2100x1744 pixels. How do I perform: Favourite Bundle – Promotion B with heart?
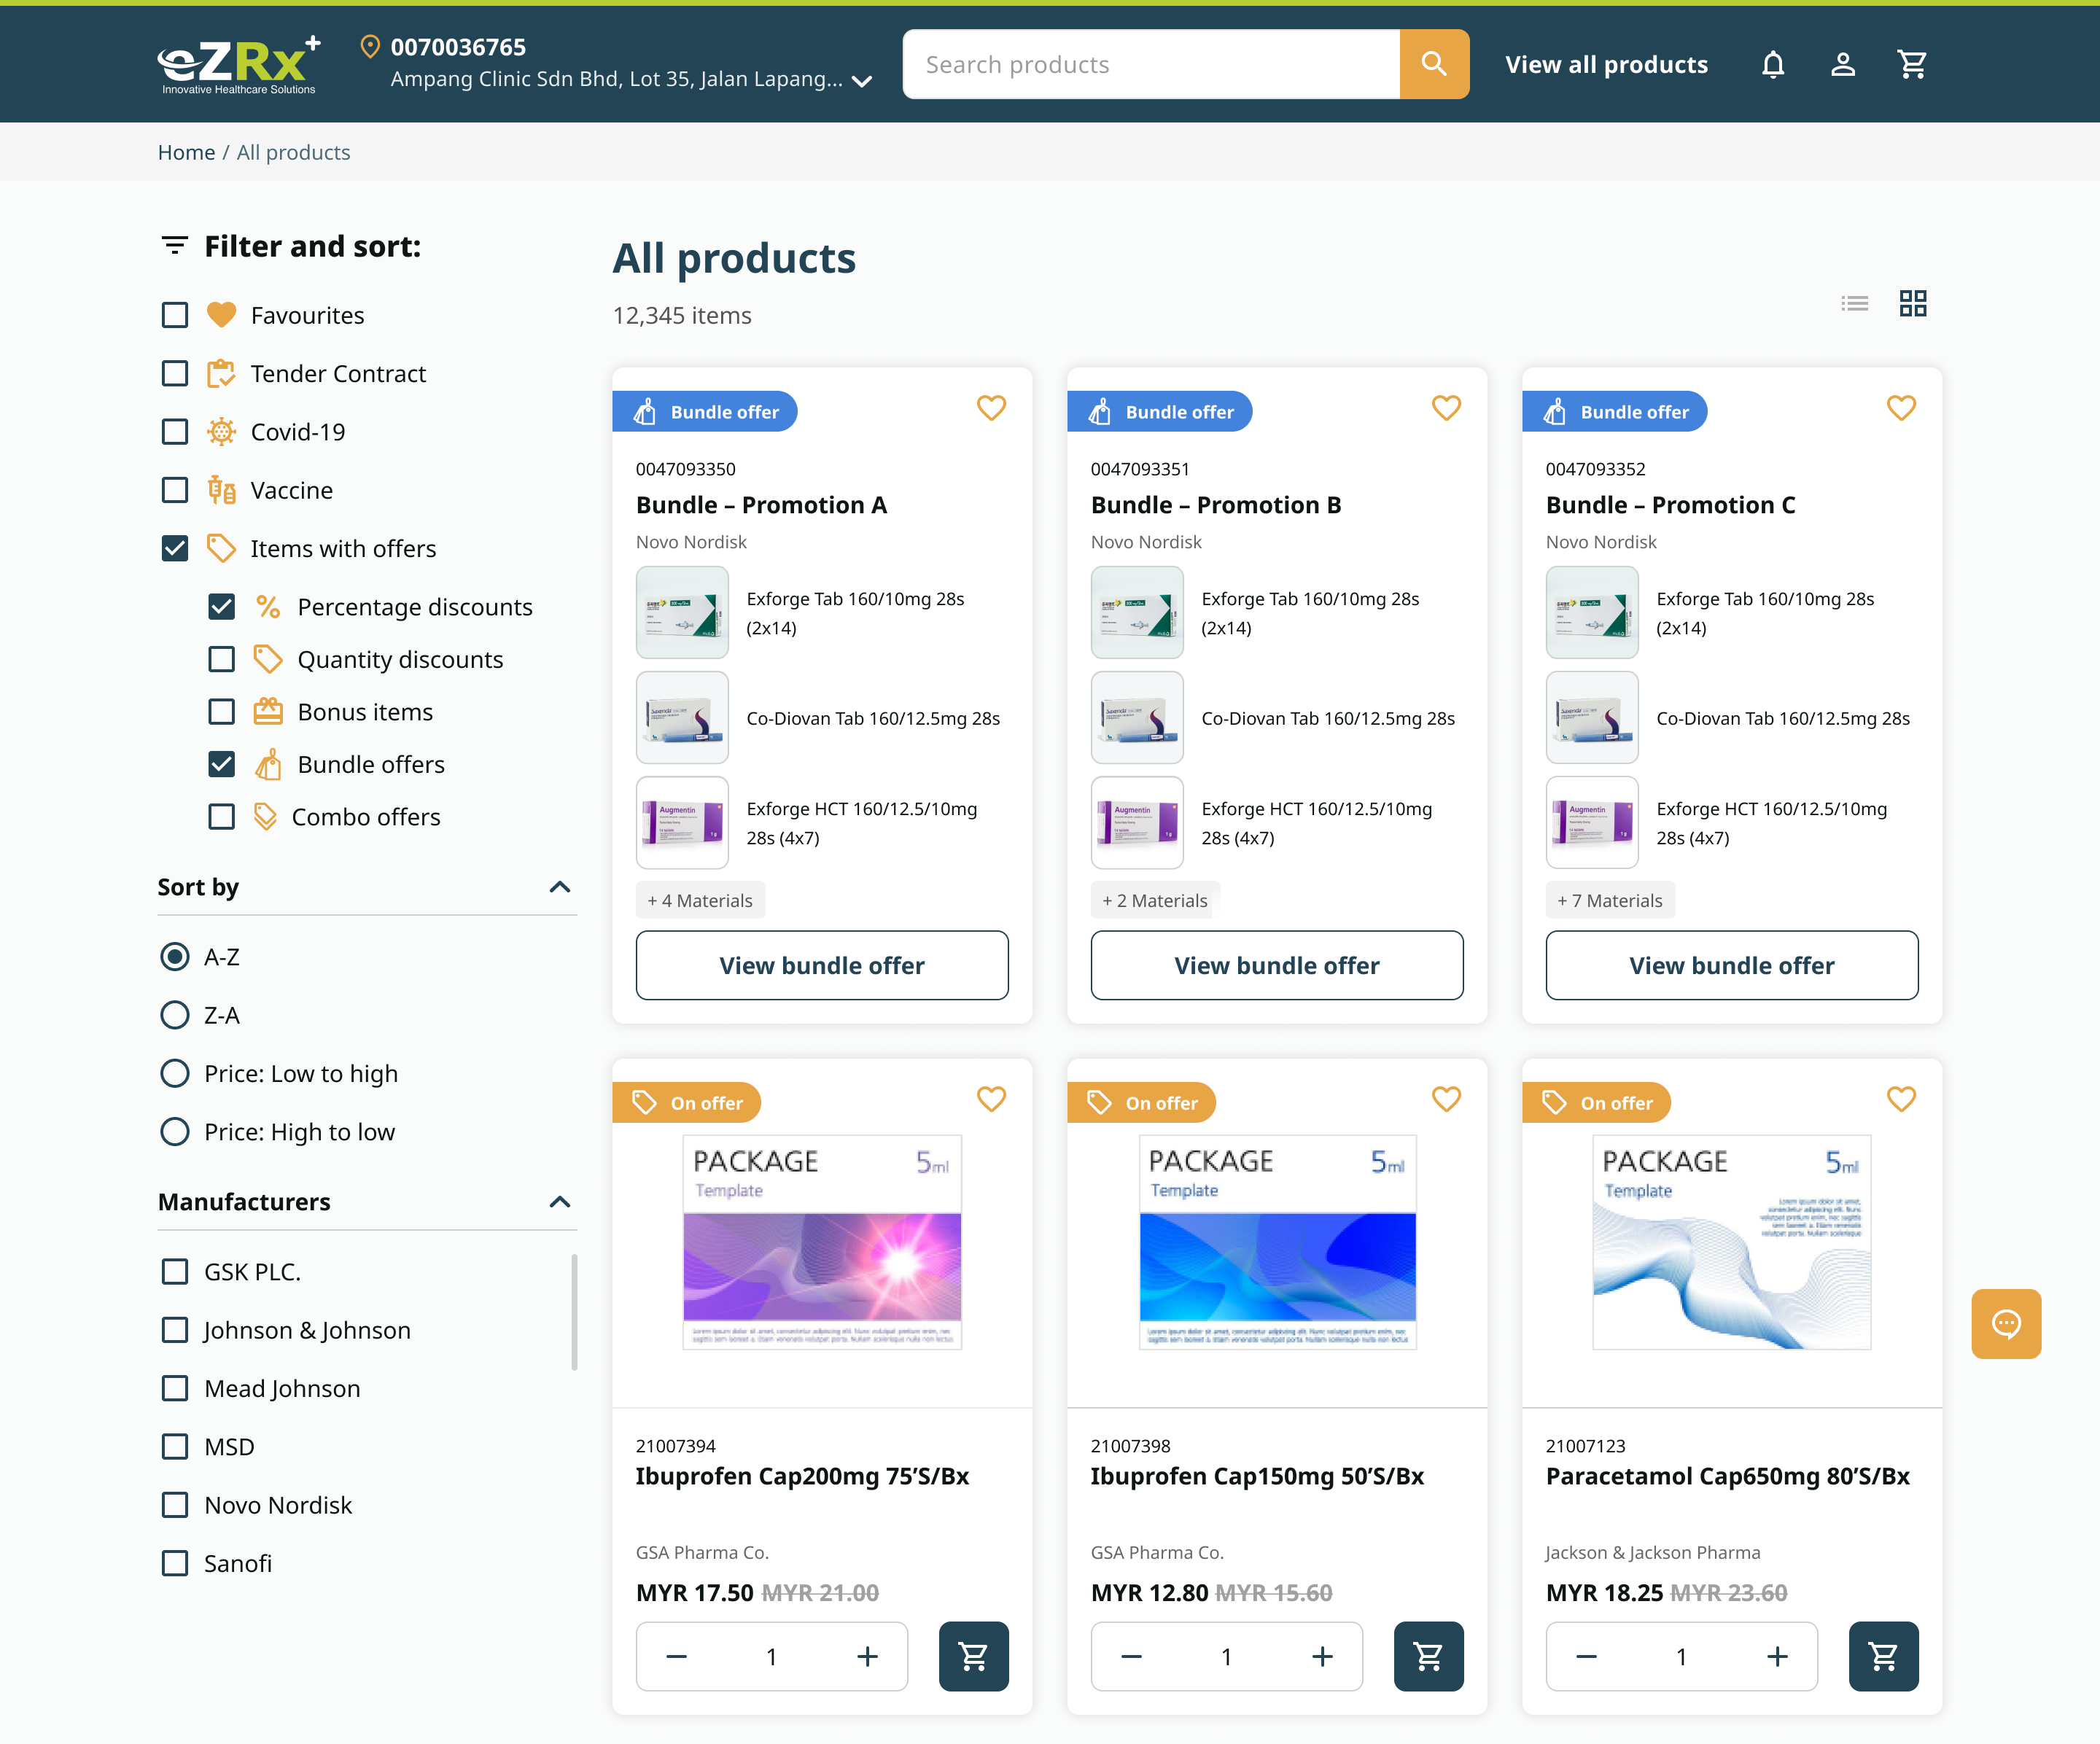coord(1445,408)
